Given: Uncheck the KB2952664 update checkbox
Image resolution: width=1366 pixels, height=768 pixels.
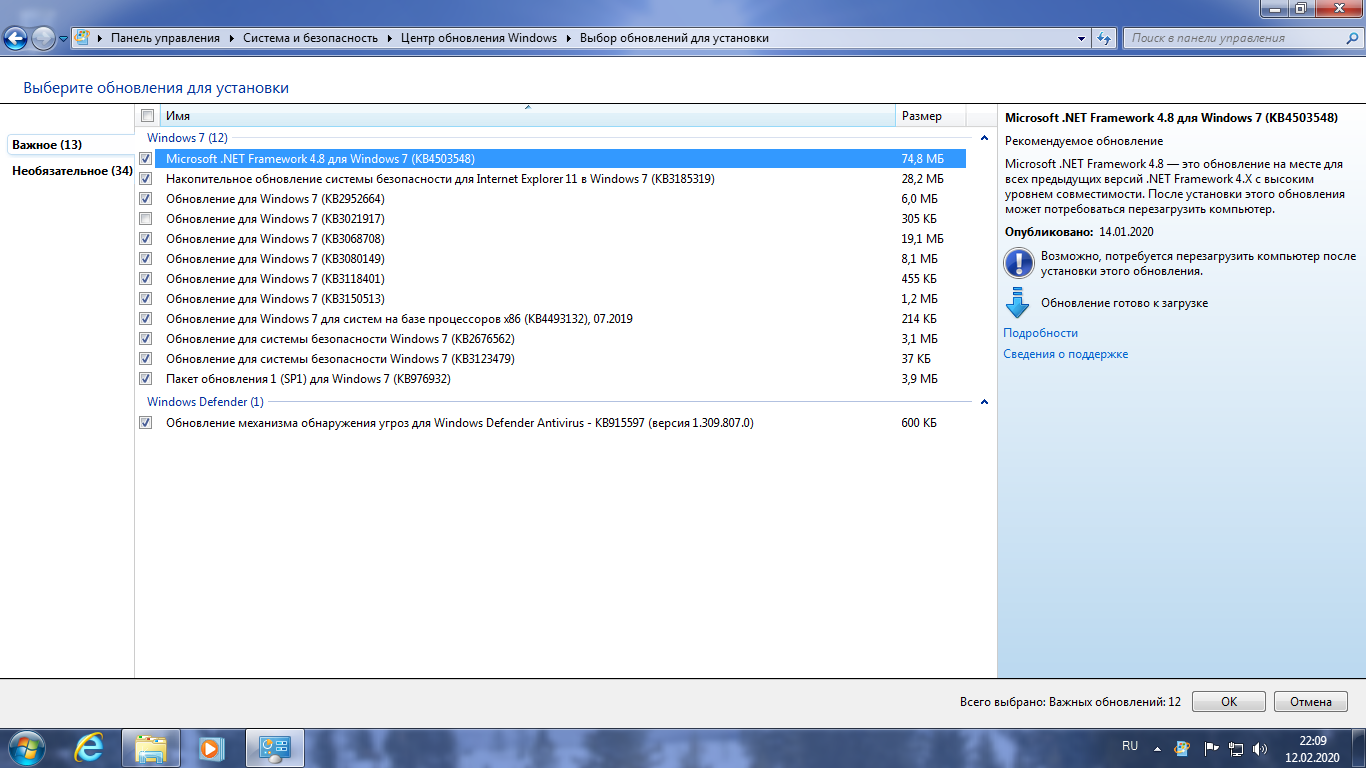Looking at the screenshot, I should [x=146, y=199].
